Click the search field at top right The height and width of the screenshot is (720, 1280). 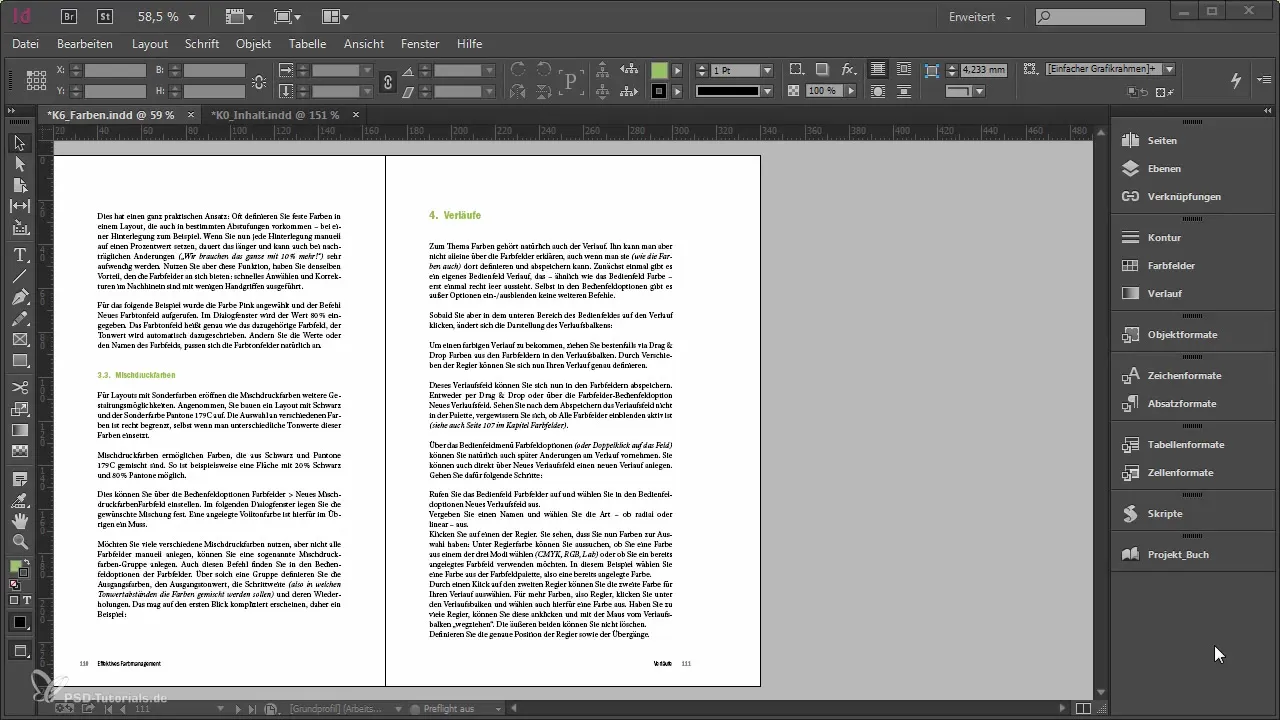click(1090, 17)
